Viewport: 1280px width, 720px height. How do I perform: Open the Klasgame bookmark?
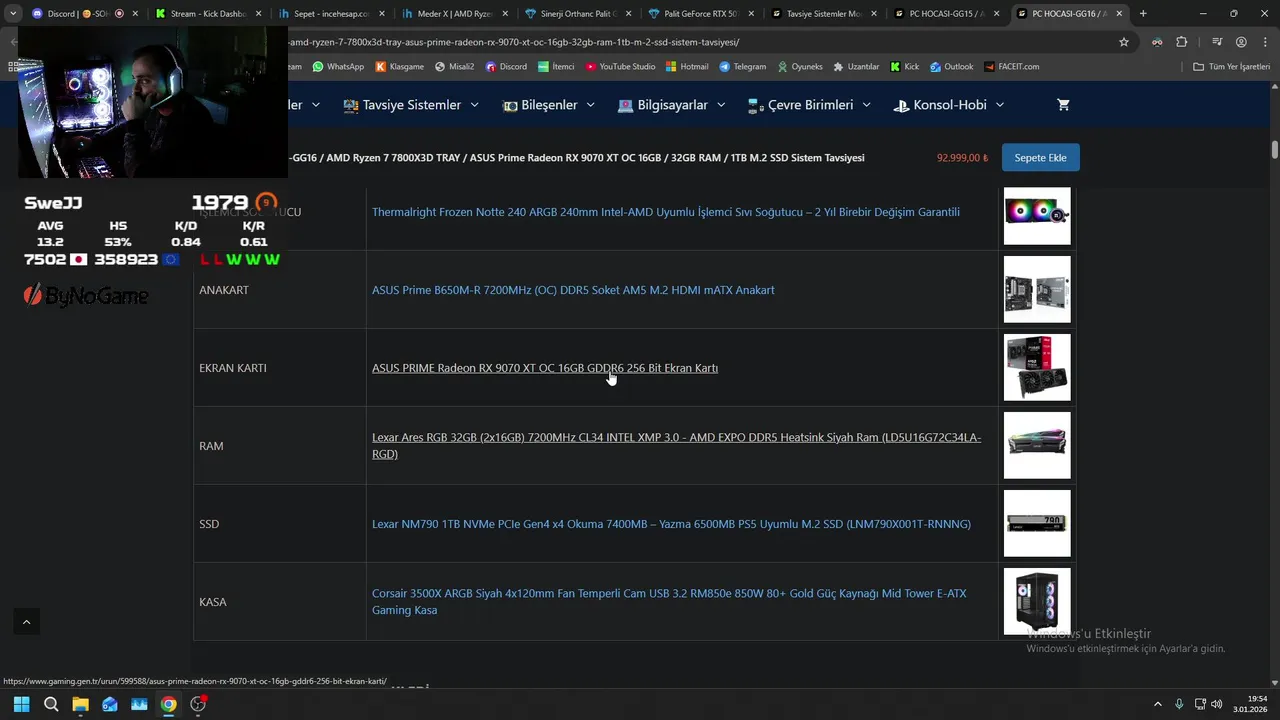(400, 66)
